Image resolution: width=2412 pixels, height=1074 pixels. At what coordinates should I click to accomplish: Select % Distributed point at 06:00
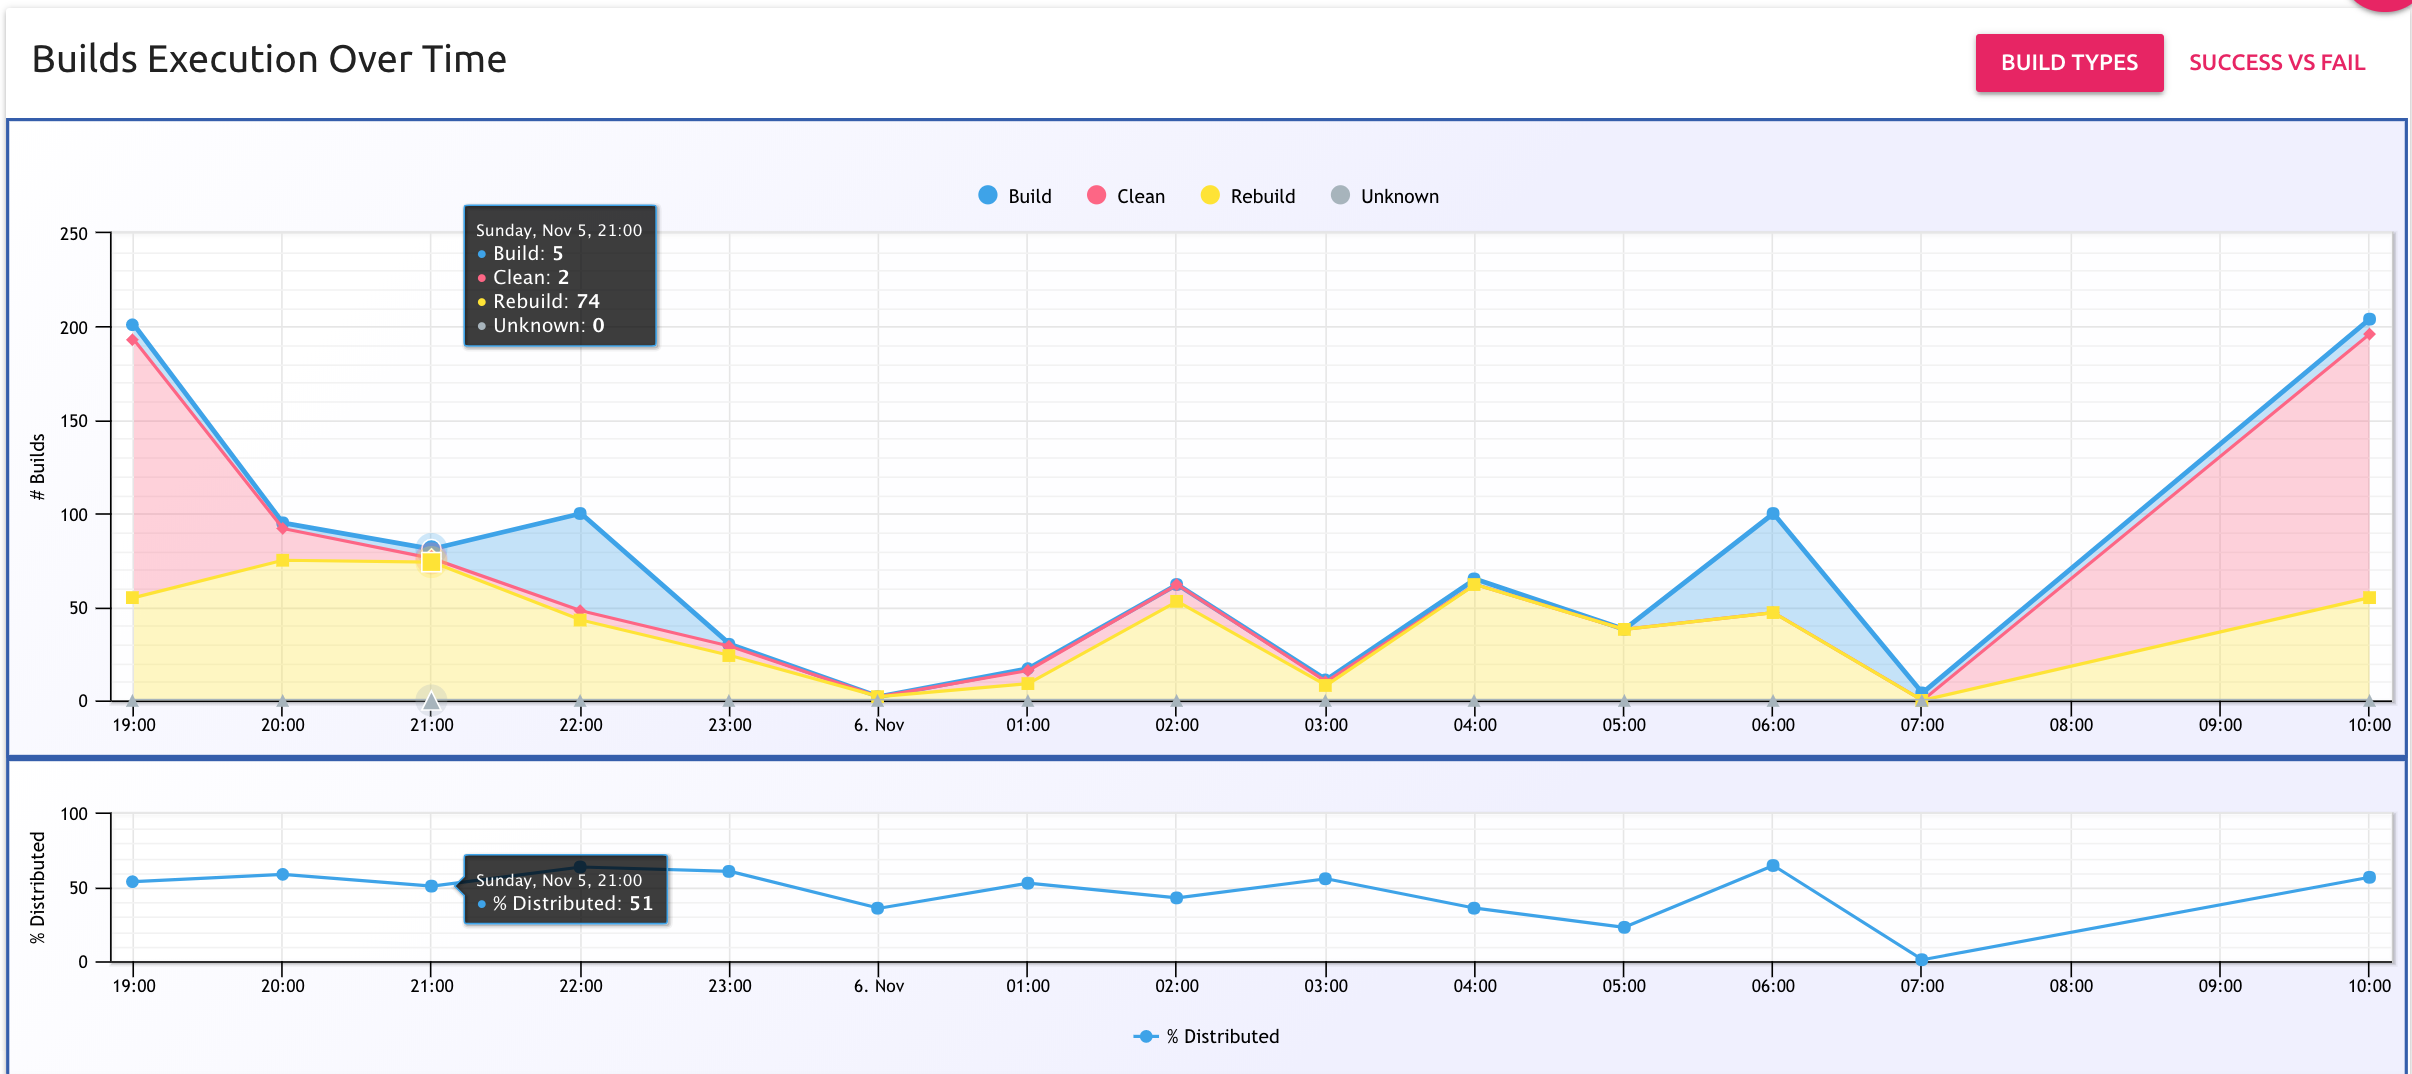pos(1772,866)
